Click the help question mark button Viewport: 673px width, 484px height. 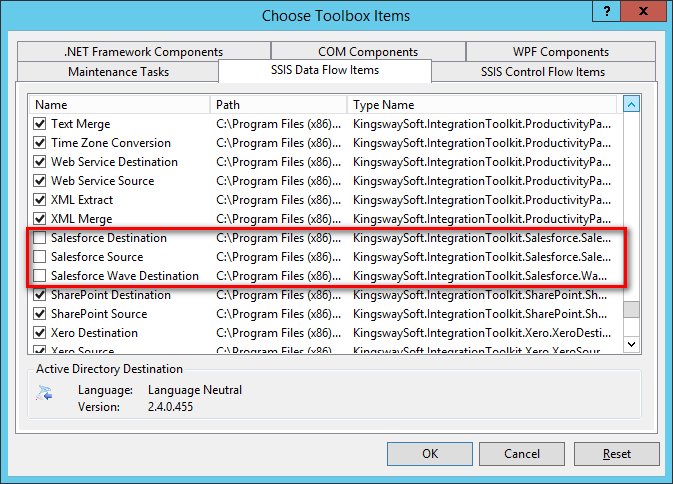[x=606, y=11]
